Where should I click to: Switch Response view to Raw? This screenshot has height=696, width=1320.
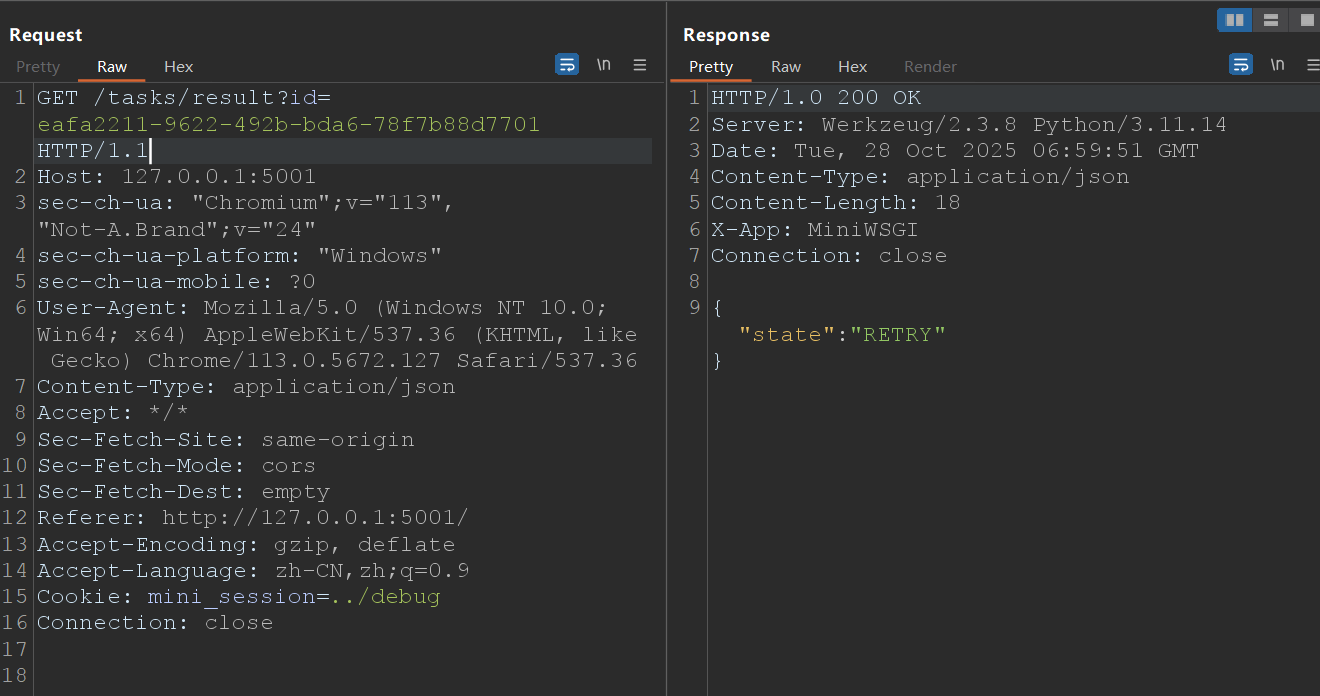(x=786, y=67)
